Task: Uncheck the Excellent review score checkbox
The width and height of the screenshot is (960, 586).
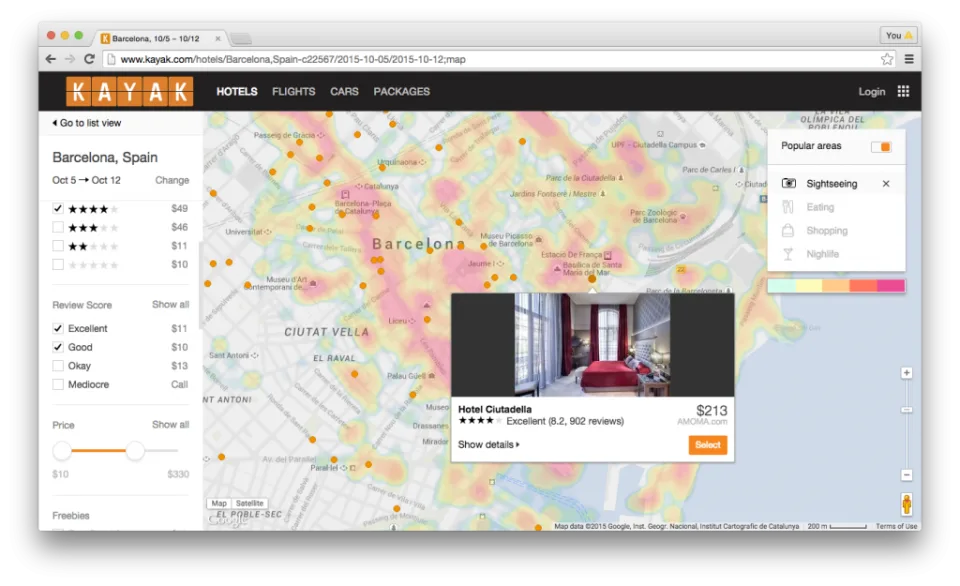Action: click(58, 328)
